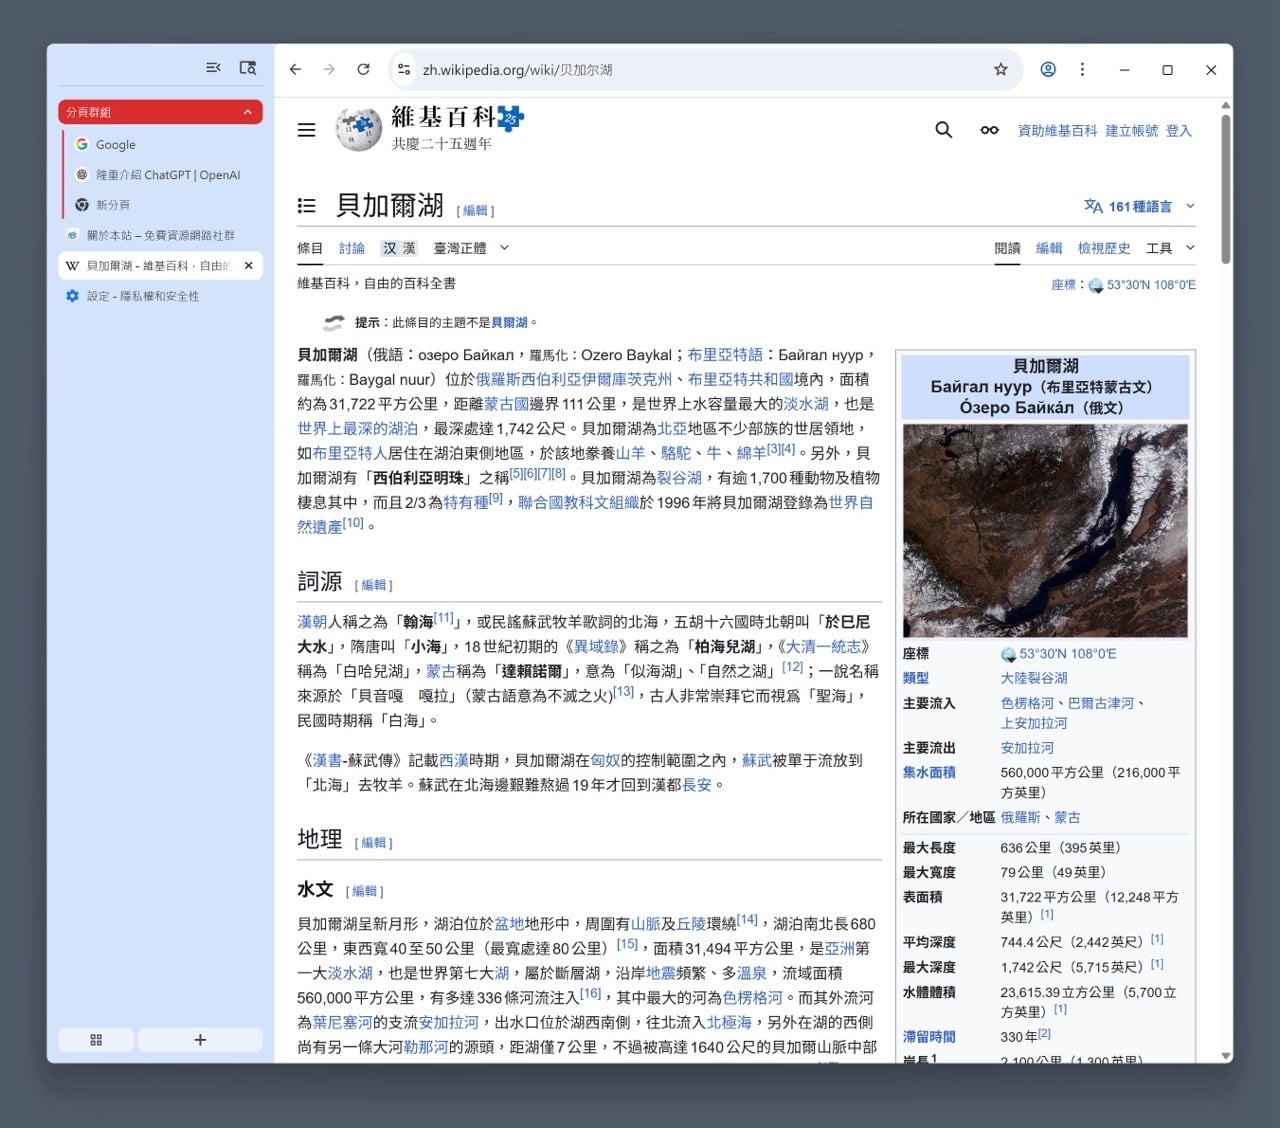Open Wikipedia hamburger main menu
The height and width of the screenshot is (1128, 1280).
pyautogui.click(x=307, y=130)
